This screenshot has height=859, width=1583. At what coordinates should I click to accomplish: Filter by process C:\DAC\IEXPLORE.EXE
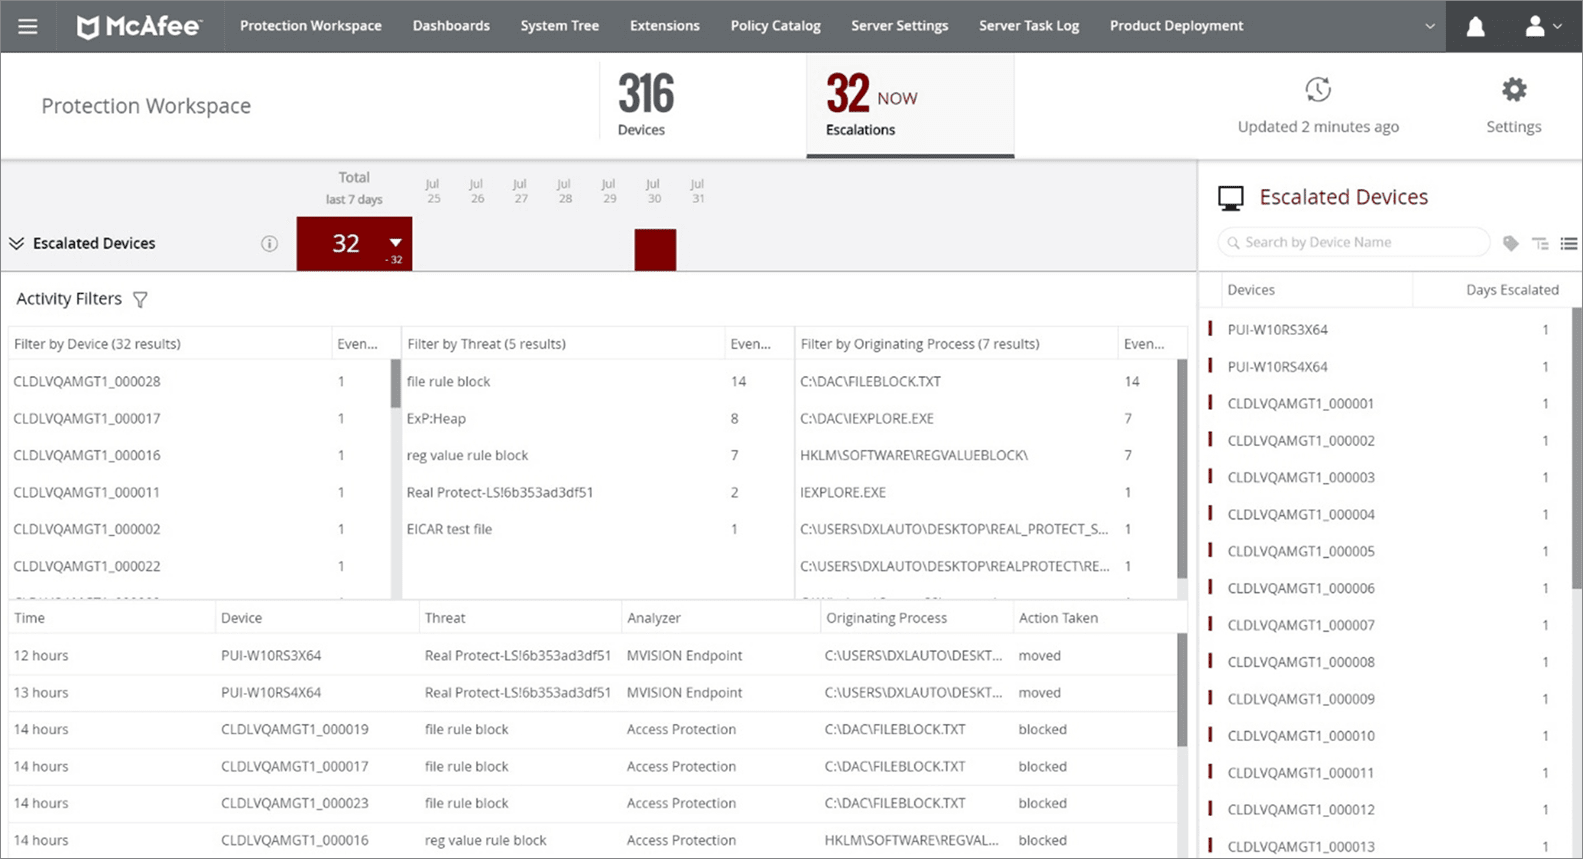pos(867,418)
